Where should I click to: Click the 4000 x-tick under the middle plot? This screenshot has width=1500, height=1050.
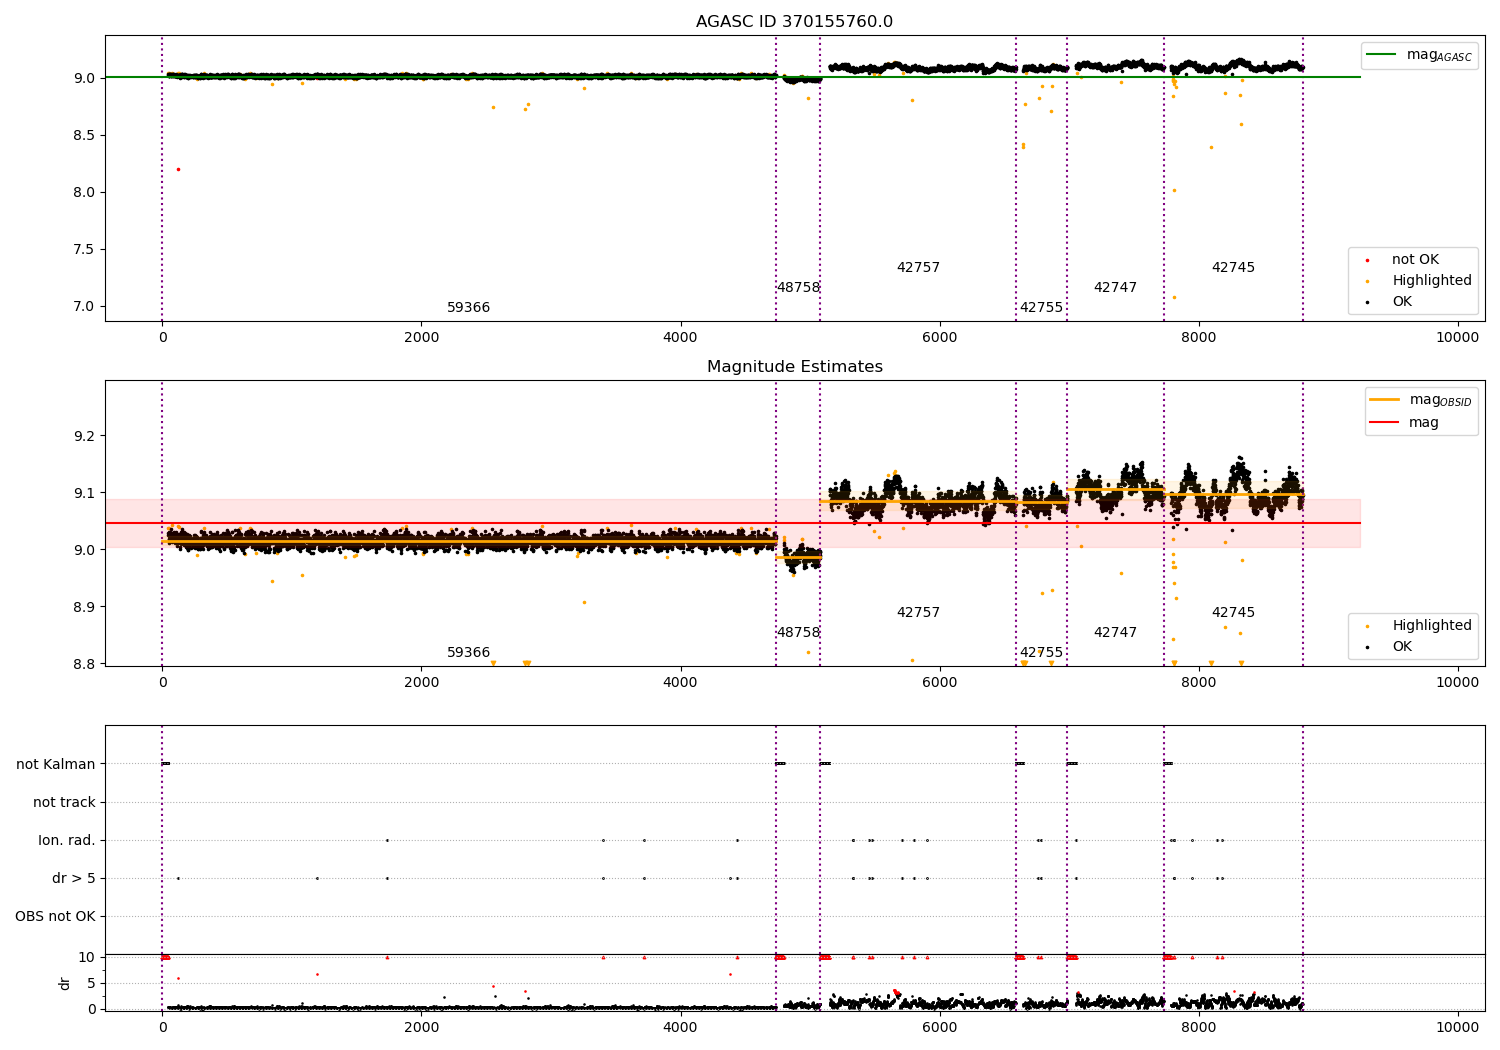680,683
